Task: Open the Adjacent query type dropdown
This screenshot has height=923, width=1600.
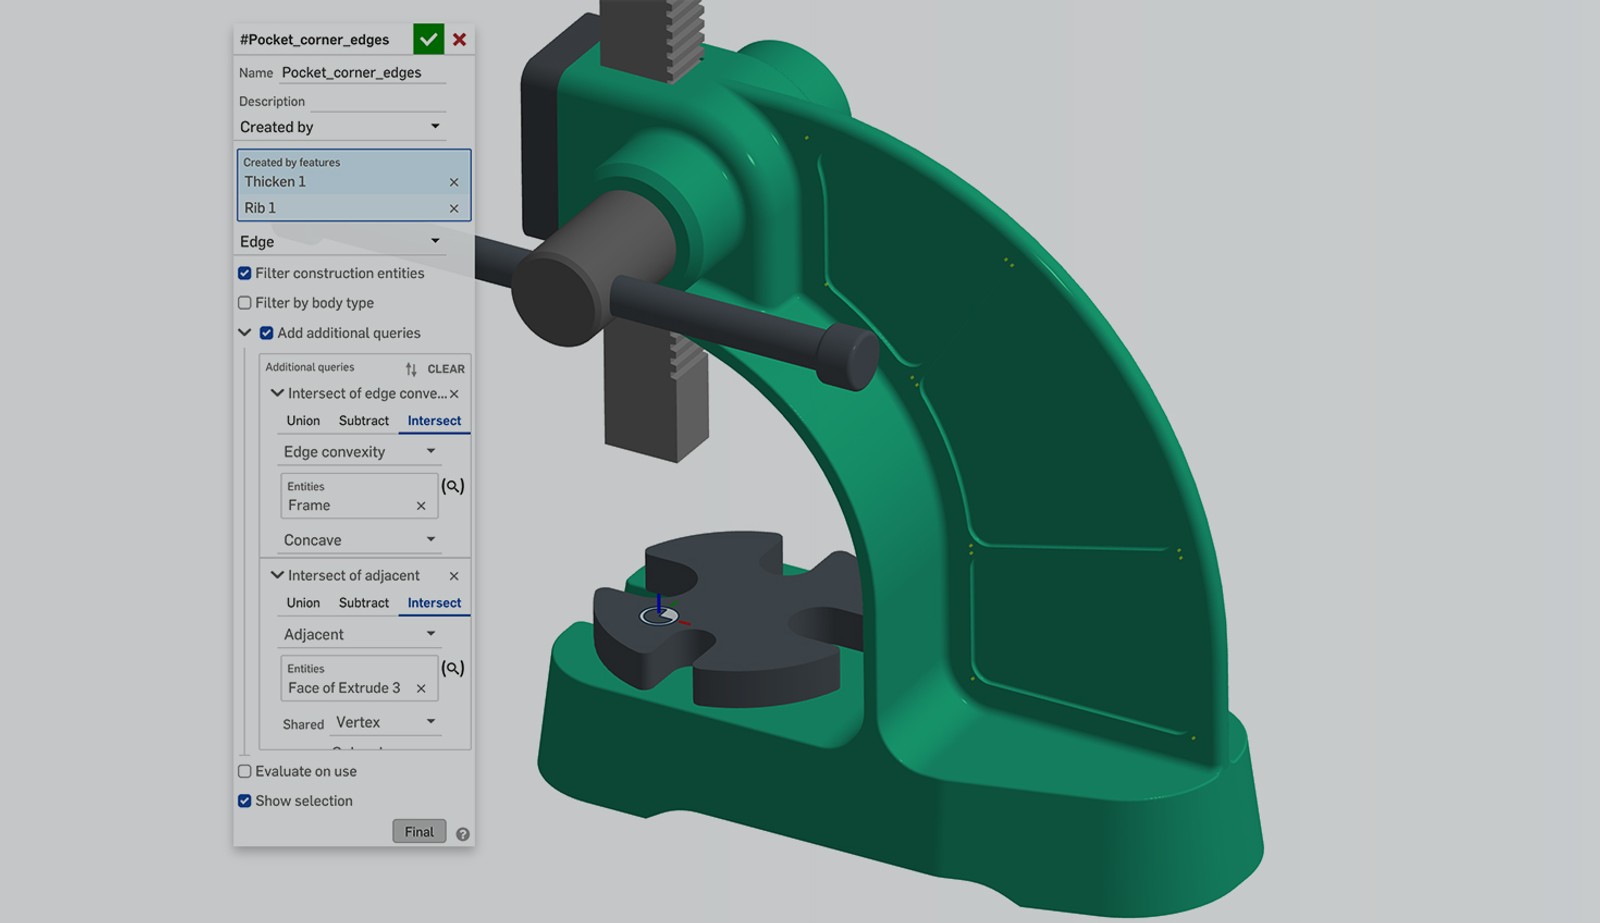Action: 358,634
